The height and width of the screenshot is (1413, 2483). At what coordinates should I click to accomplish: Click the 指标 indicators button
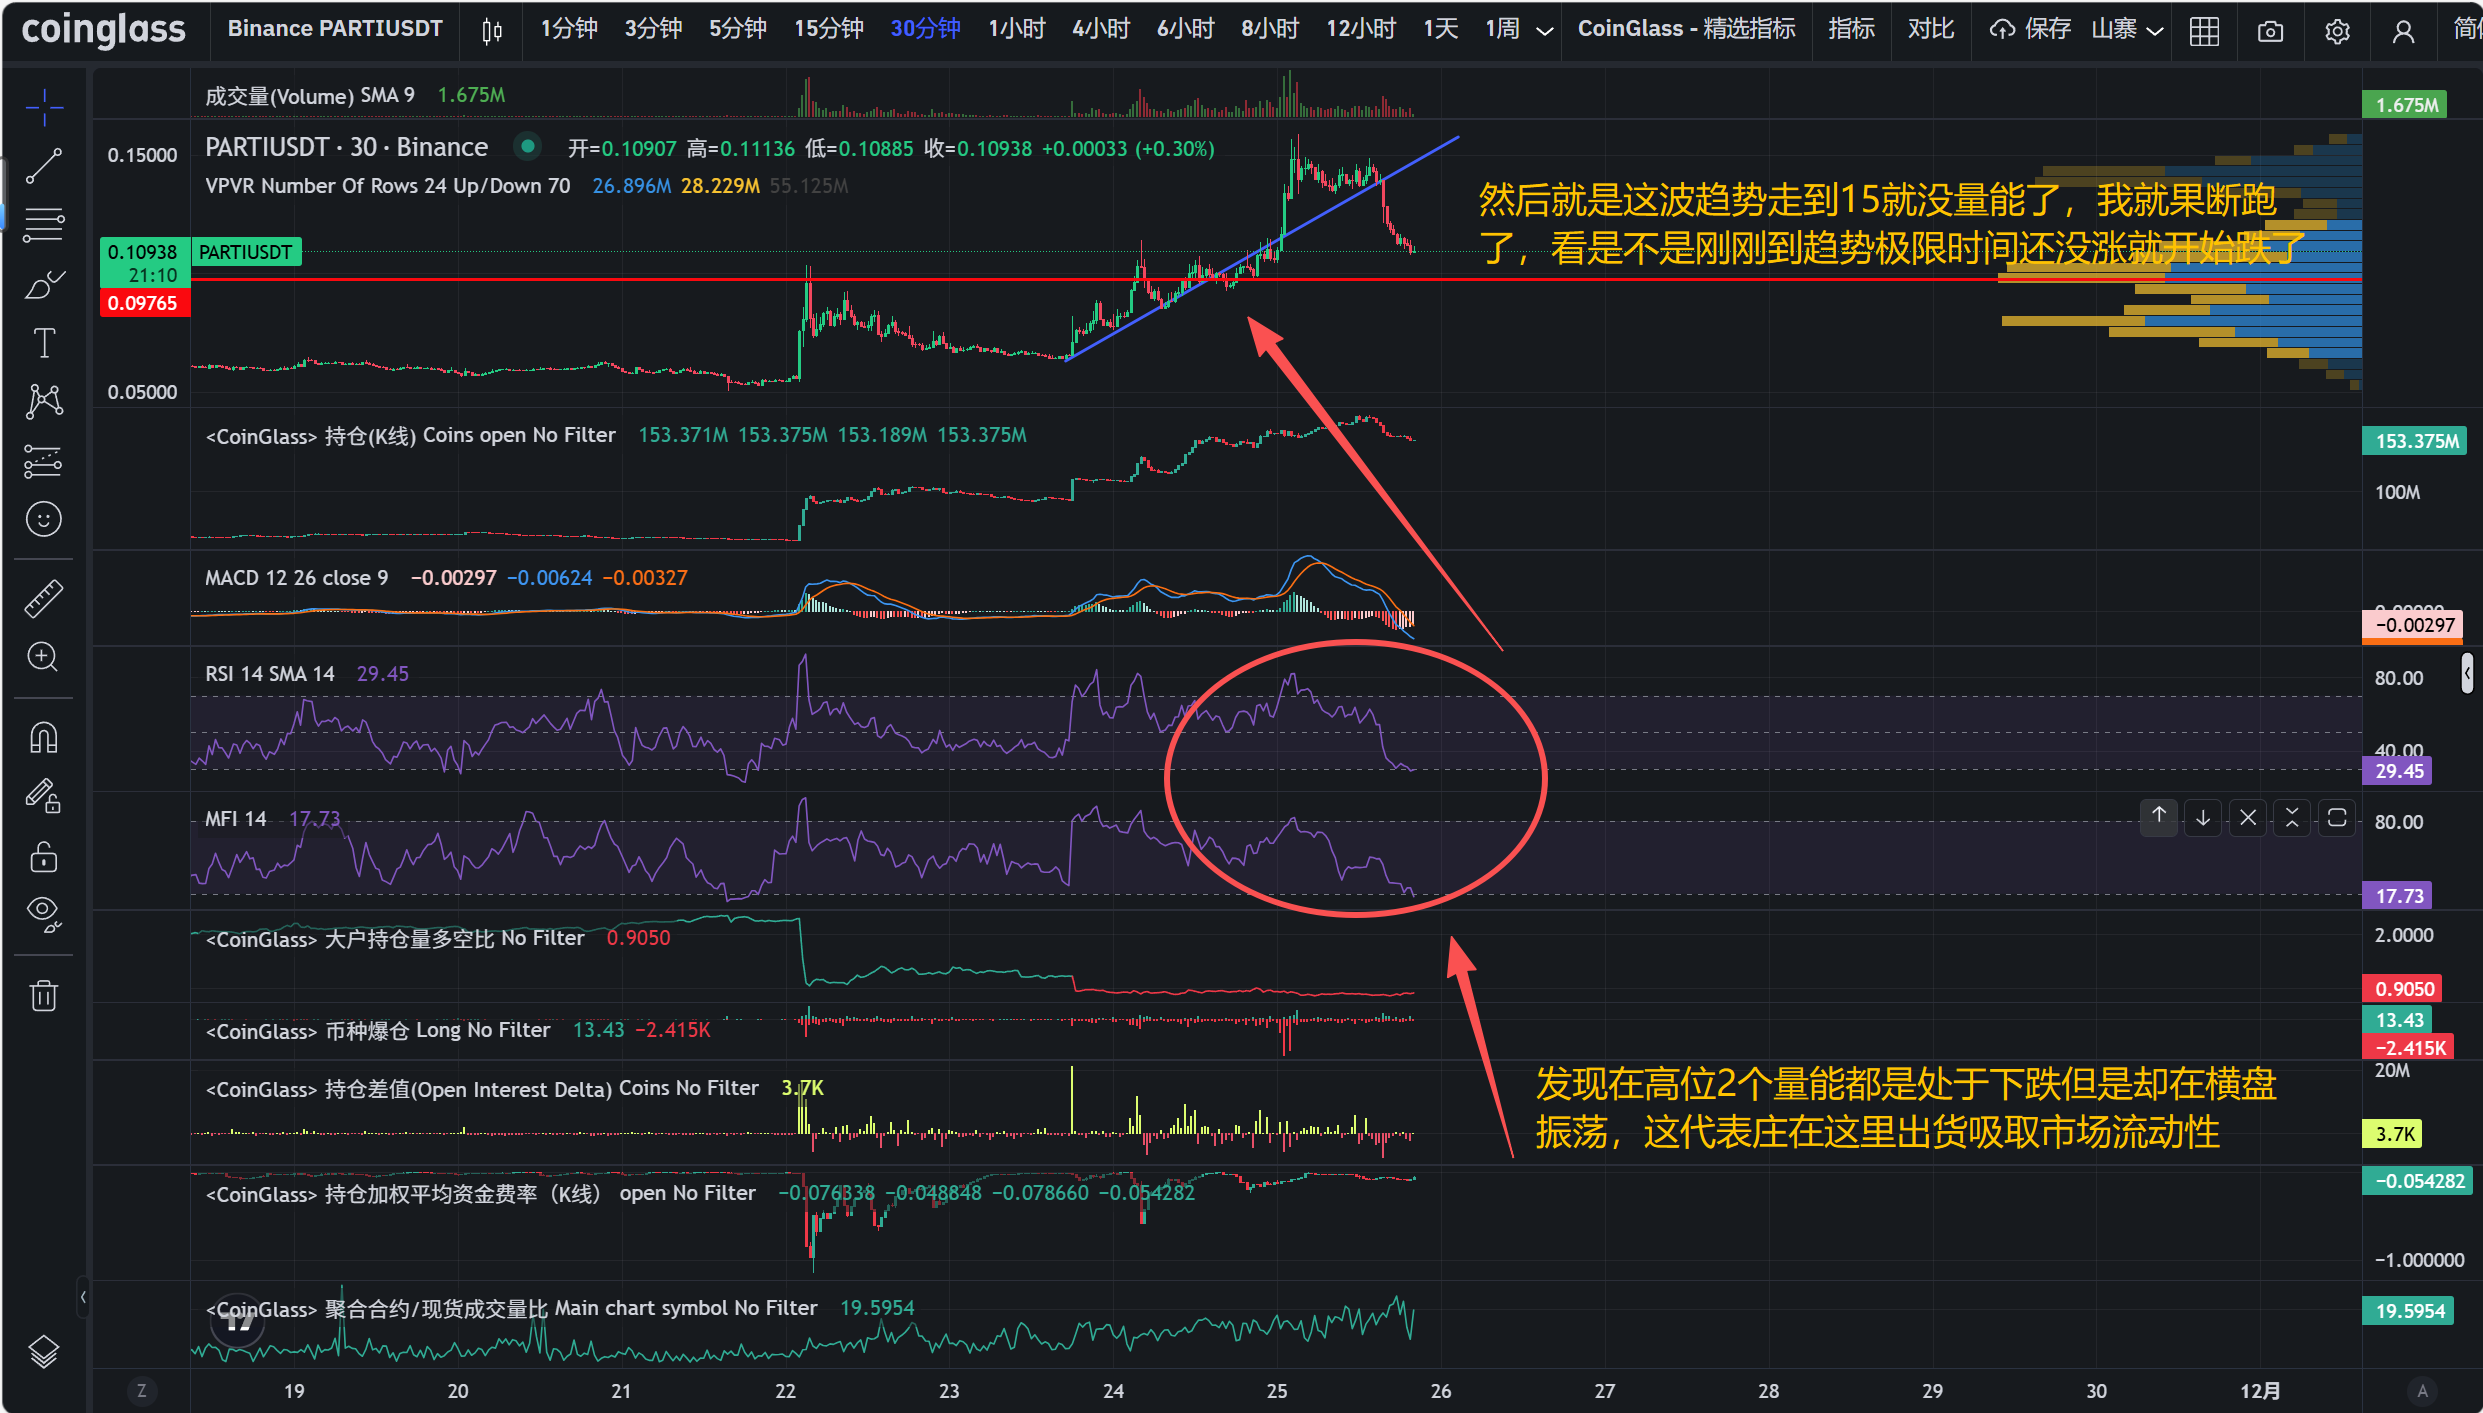pos(1851,29)
